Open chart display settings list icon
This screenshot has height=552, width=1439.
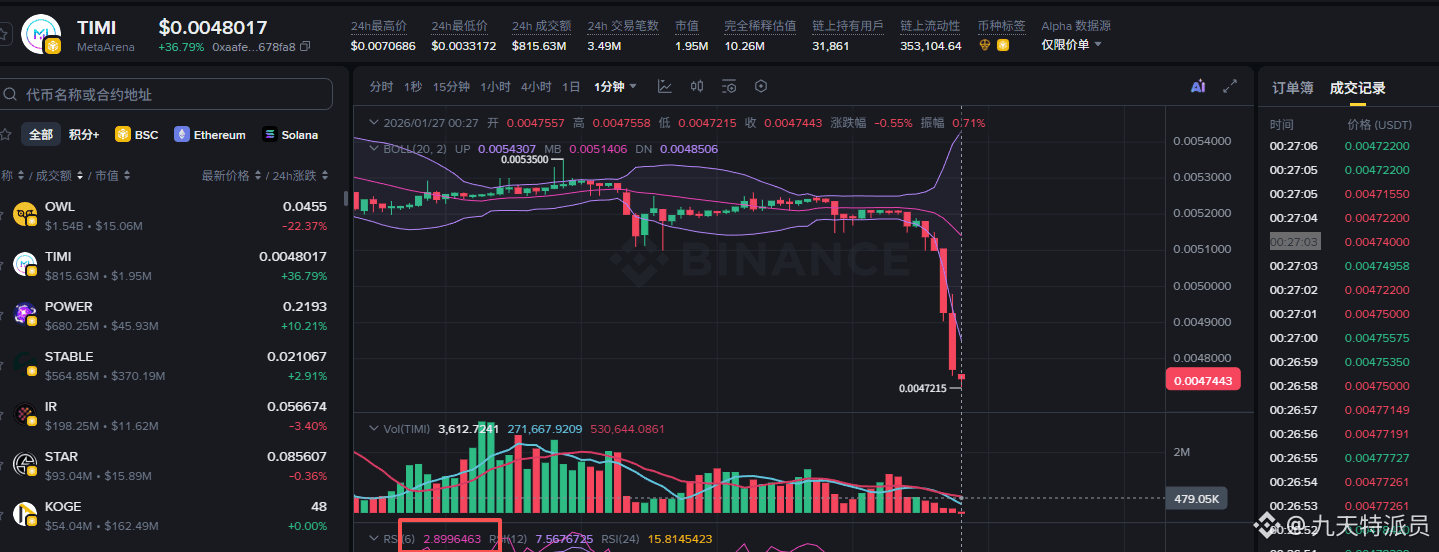pos(729,87)
